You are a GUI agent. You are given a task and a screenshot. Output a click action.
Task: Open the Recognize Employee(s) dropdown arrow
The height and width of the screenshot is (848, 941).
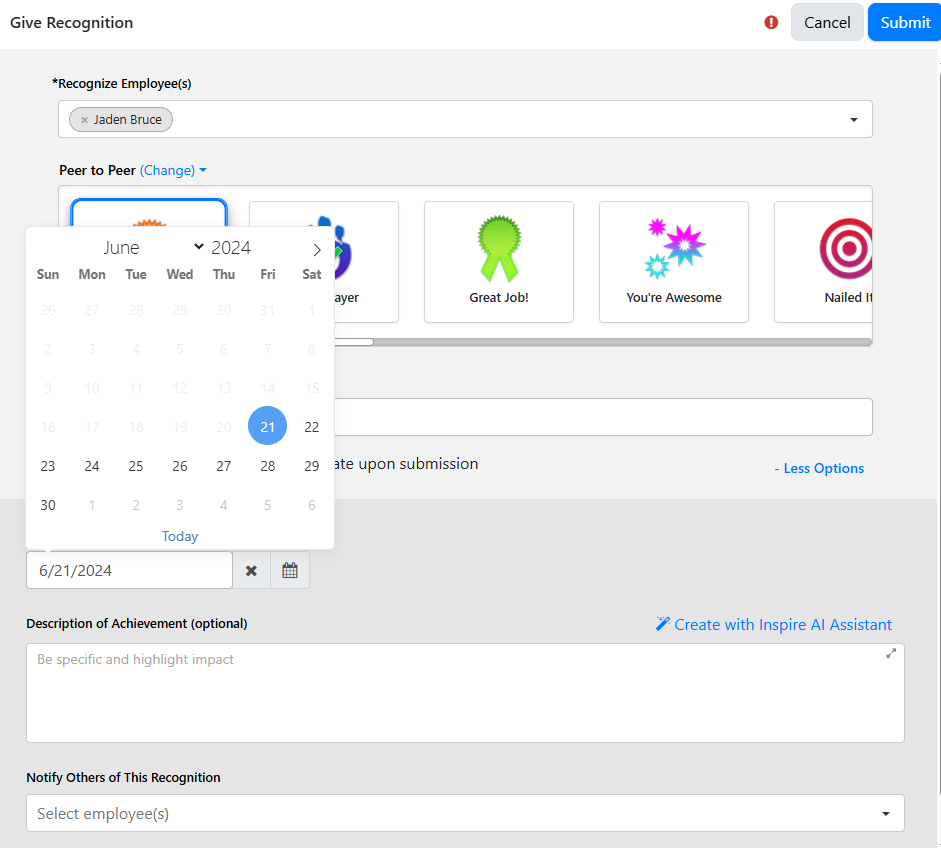coord(853,120)
